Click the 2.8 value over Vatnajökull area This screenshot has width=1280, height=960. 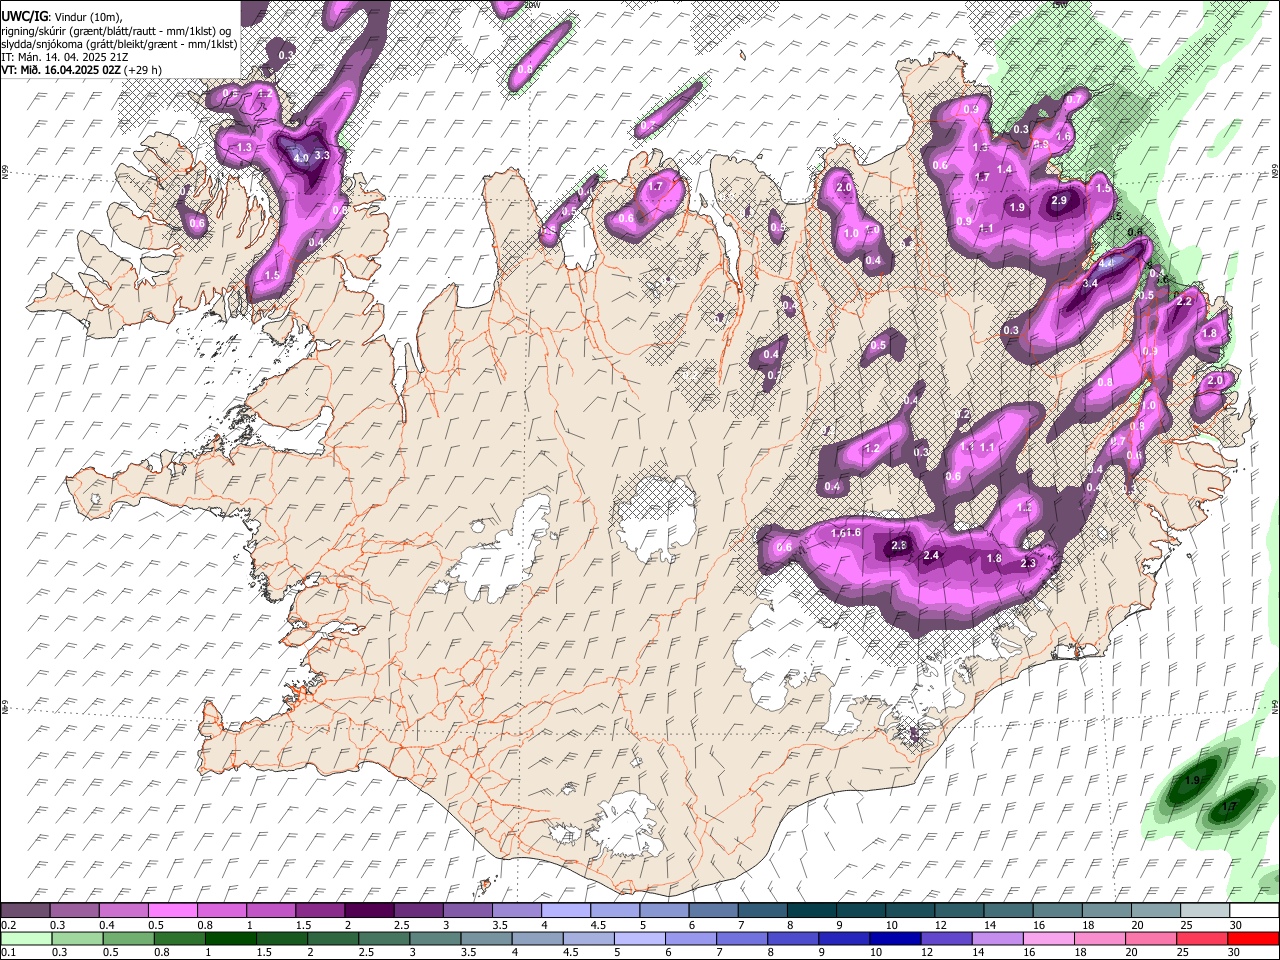899,546
